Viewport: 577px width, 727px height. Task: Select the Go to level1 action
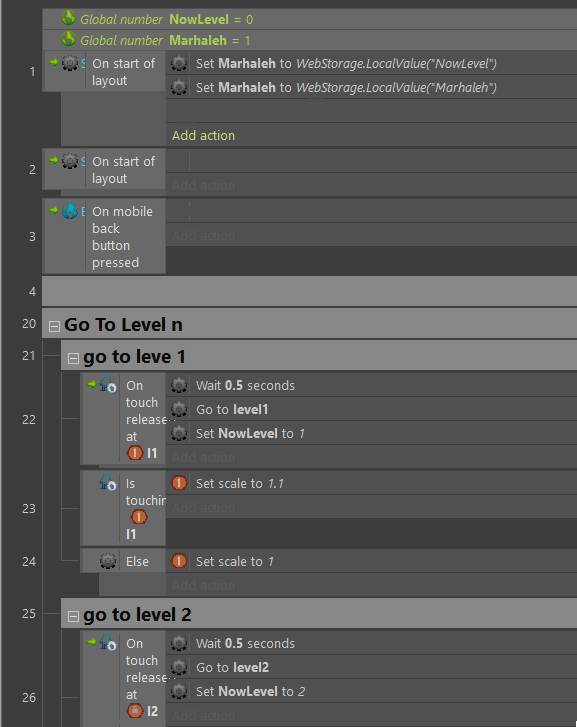tap(372, 409)
